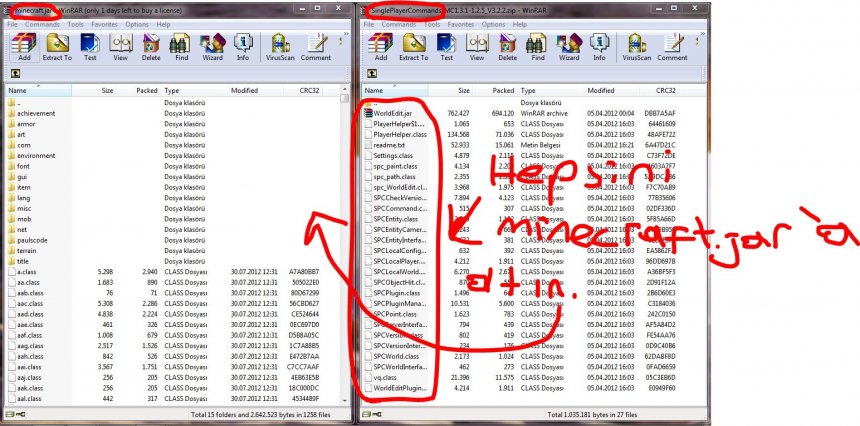Image resolution: width=860 pixels, height=426 pixels.
Task: Click Info icon in minecraft.jar window
Action: tap(243, 47)
